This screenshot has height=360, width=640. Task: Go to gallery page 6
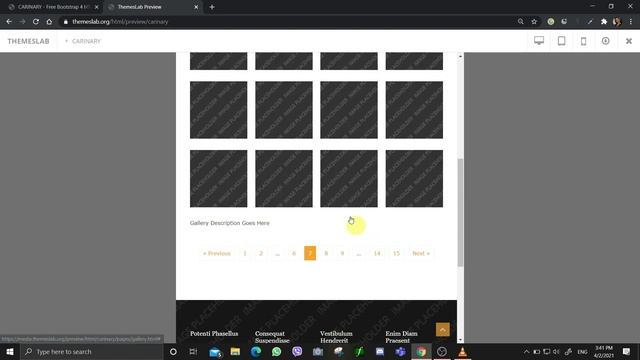294,253
